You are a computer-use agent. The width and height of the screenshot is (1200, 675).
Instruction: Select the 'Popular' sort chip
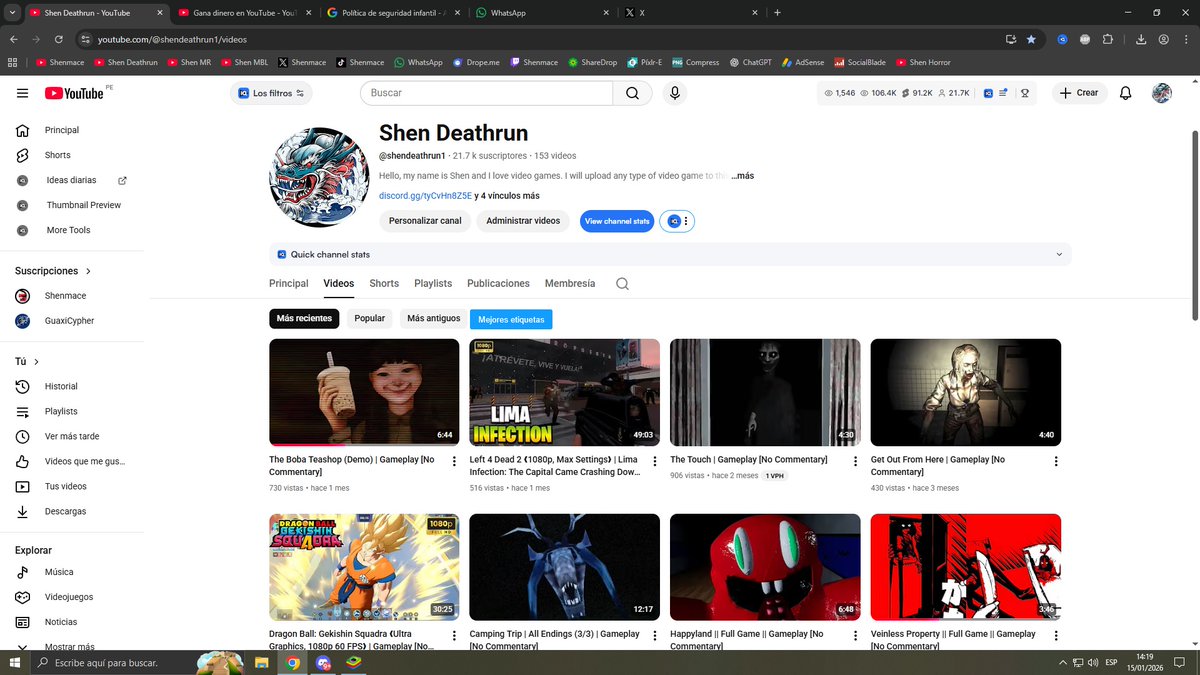[x=369, y=318]
